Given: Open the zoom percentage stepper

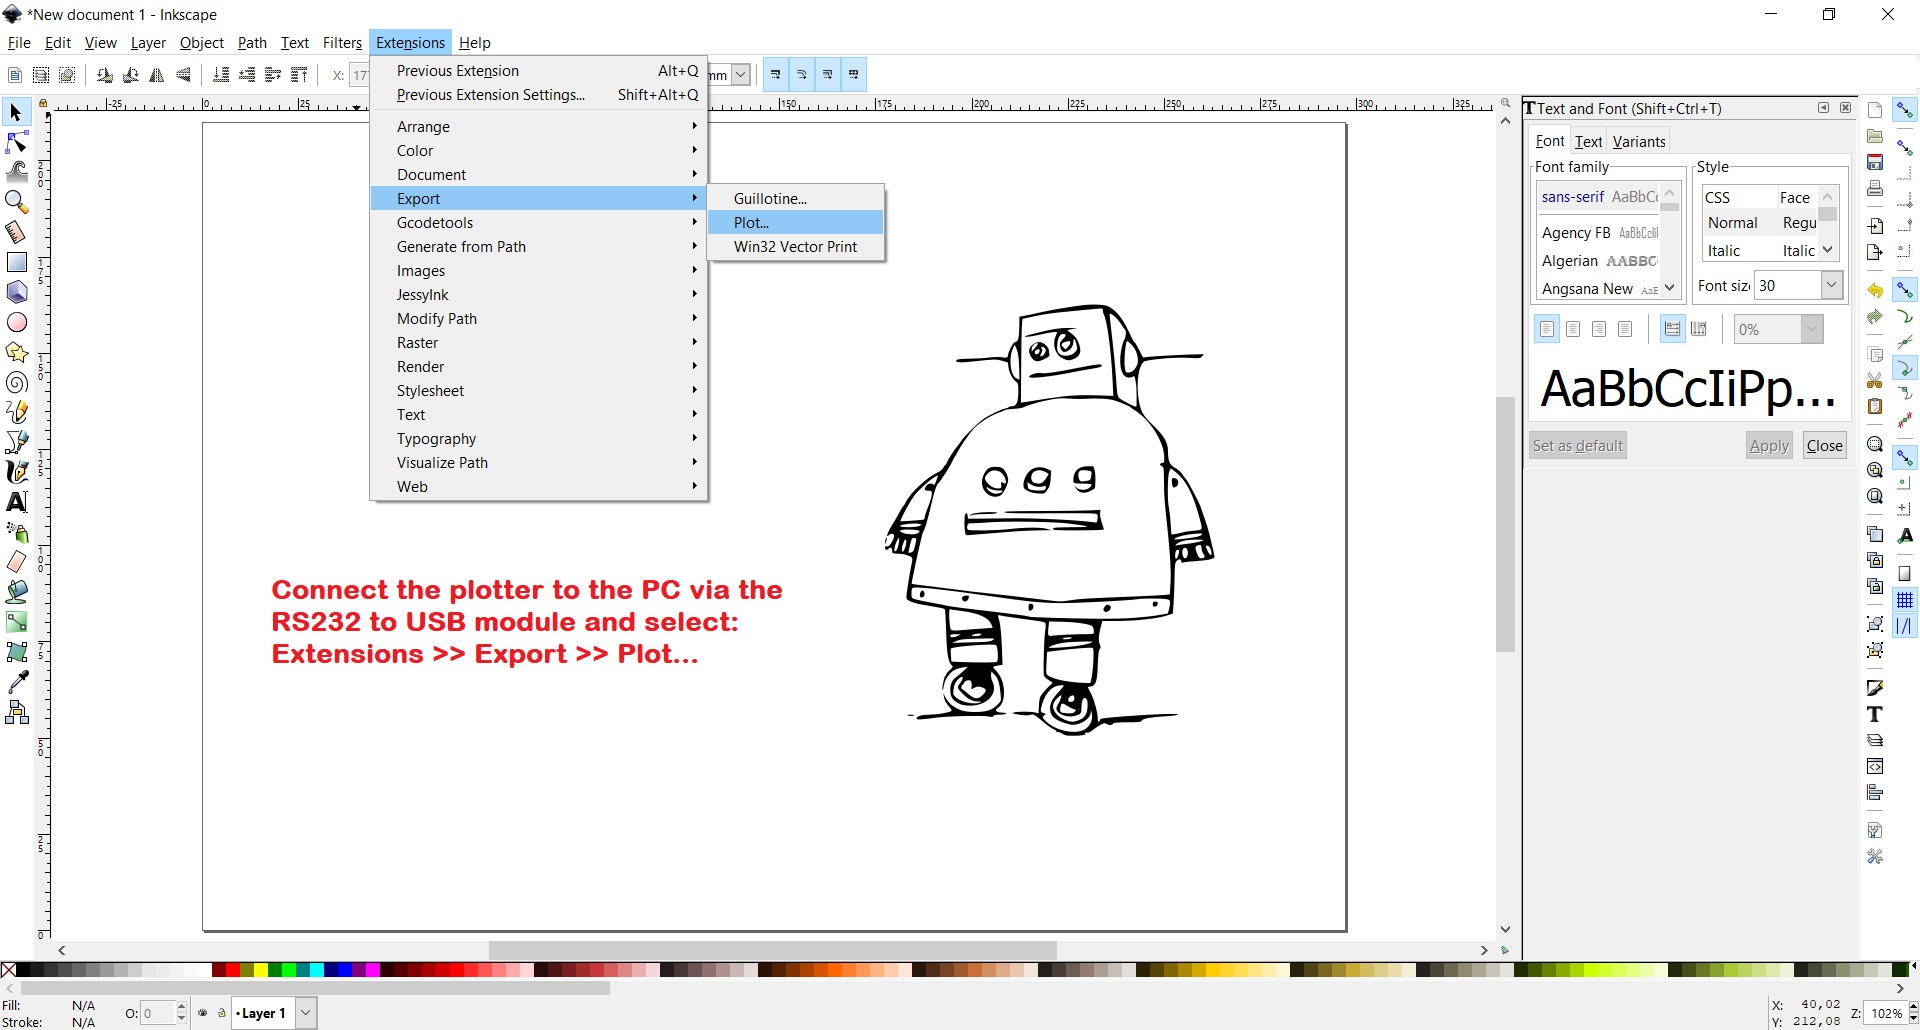Looking at the screenshot, I should tap(1913, 1013).
